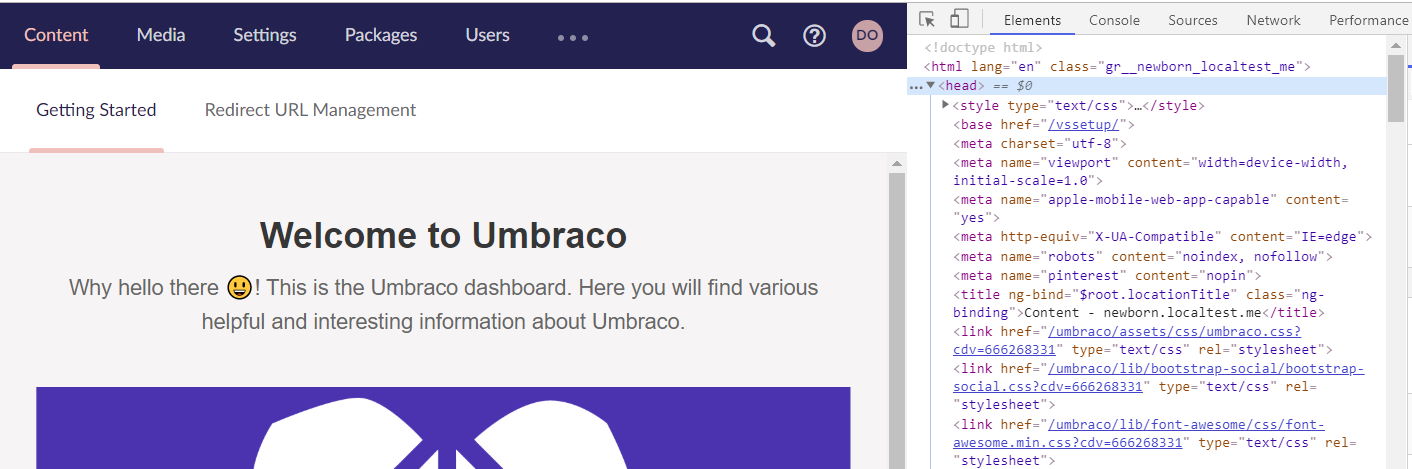
Task: Click the ellipsis beside the head node
Action: [x=915, y=87]
